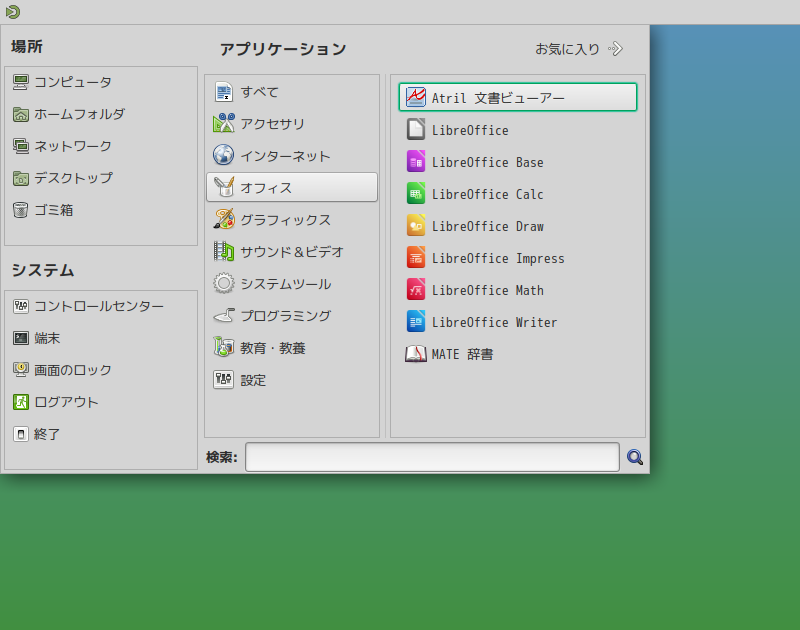Launch LibreOffice Impress icon
The image size is (800, 630).
pos(416,258)
